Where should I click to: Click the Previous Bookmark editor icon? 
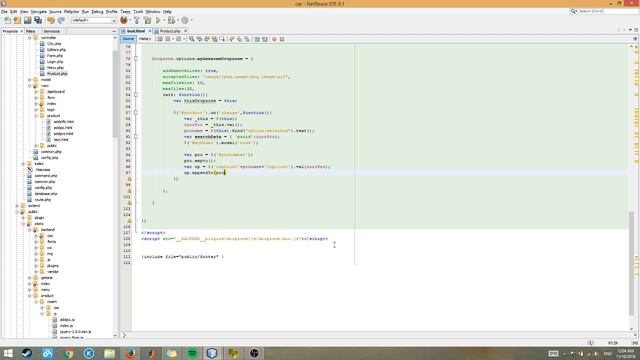(232, 39)
